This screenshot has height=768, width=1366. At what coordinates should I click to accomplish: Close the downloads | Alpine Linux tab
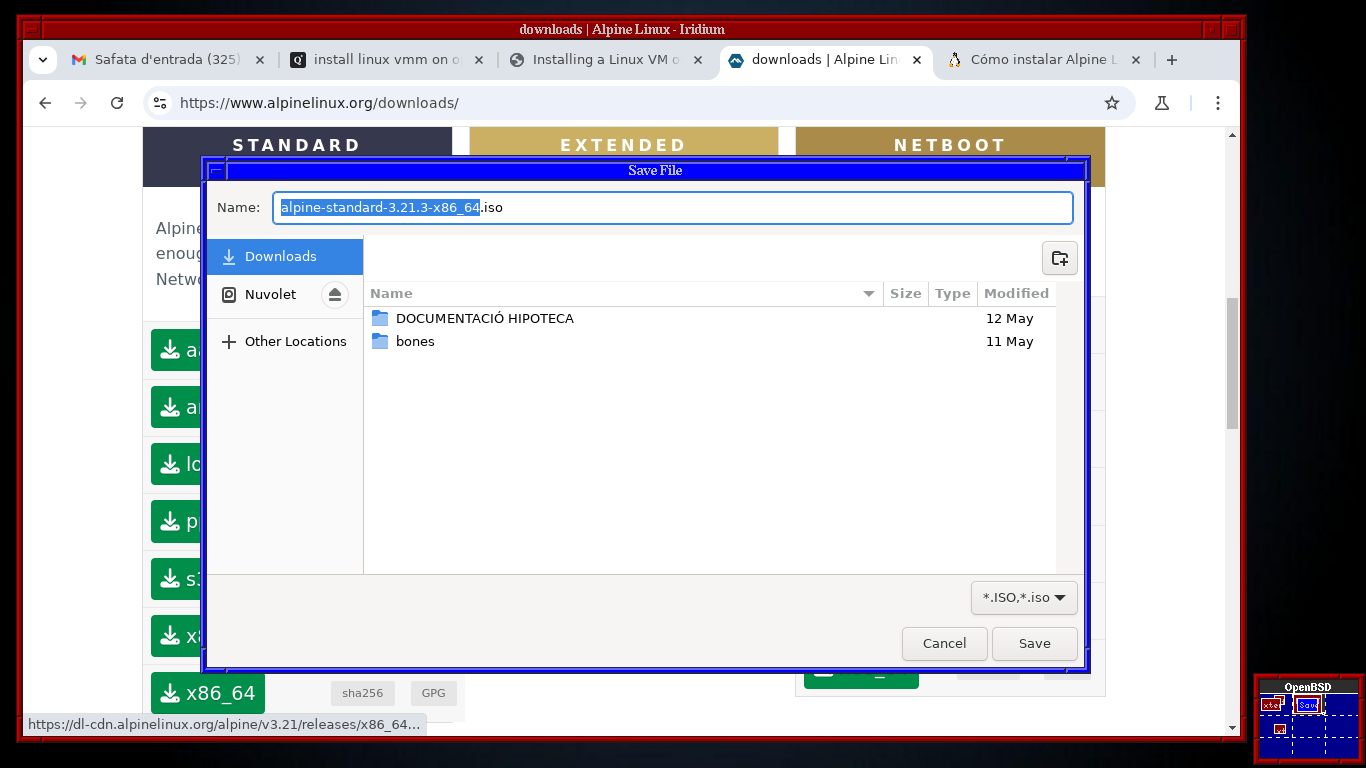click(917, 60)
